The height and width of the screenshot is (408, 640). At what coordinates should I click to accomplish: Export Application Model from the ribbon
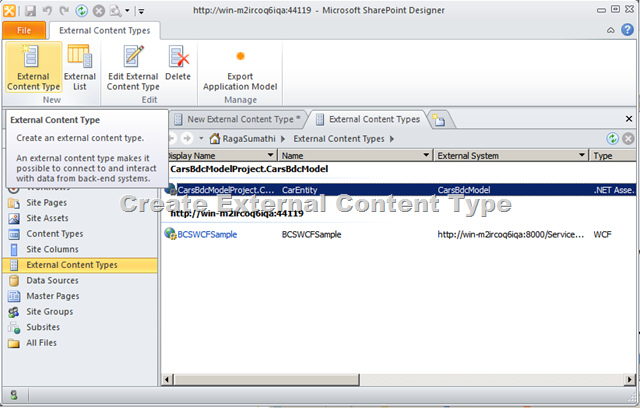(240, 68)
